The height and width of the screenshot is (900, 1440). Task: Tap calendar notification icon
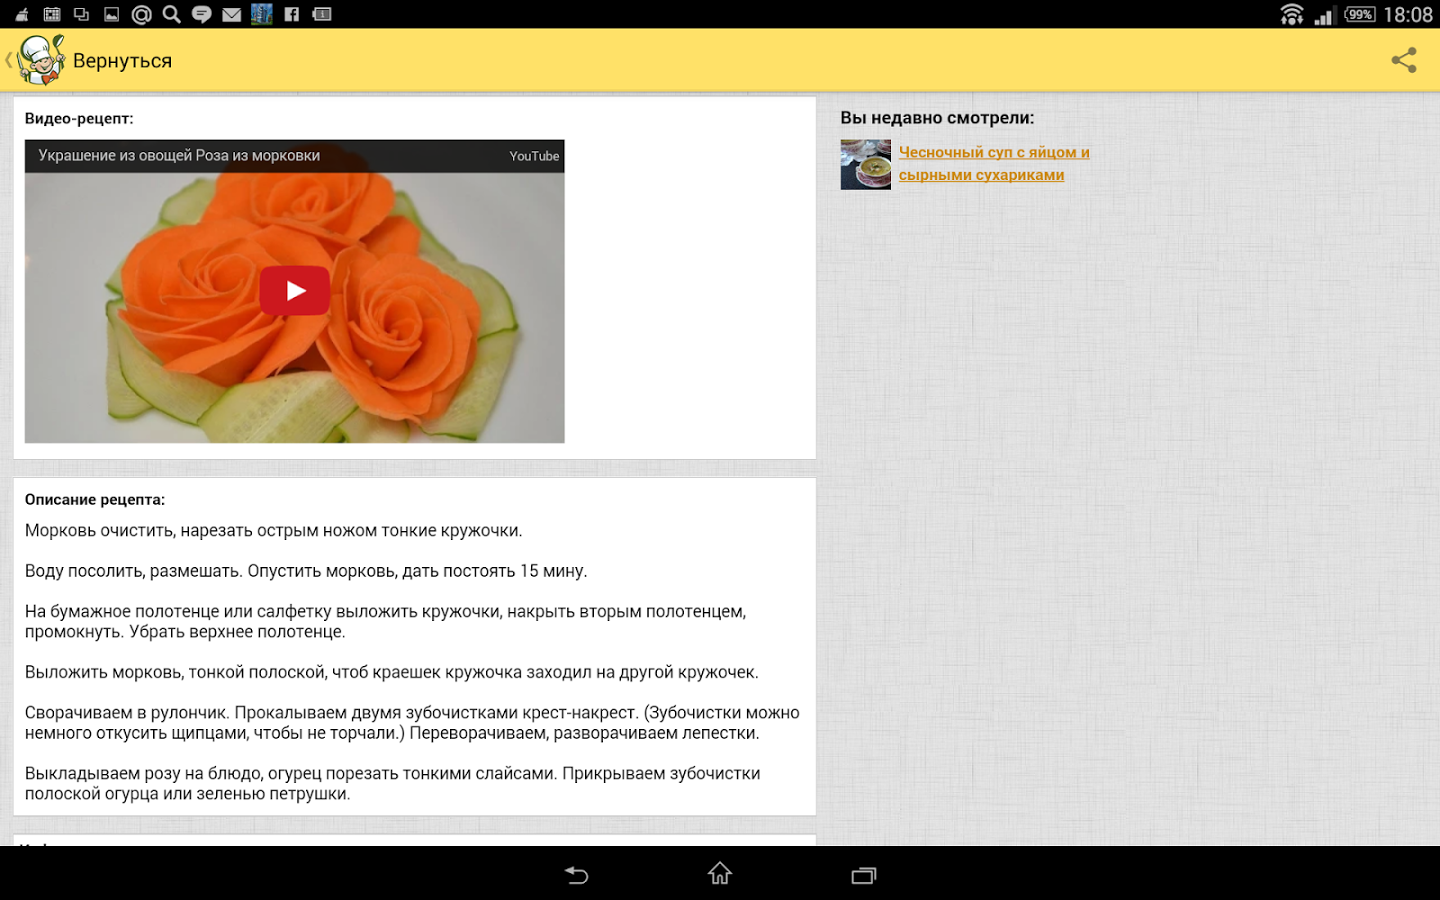point(52,14)
